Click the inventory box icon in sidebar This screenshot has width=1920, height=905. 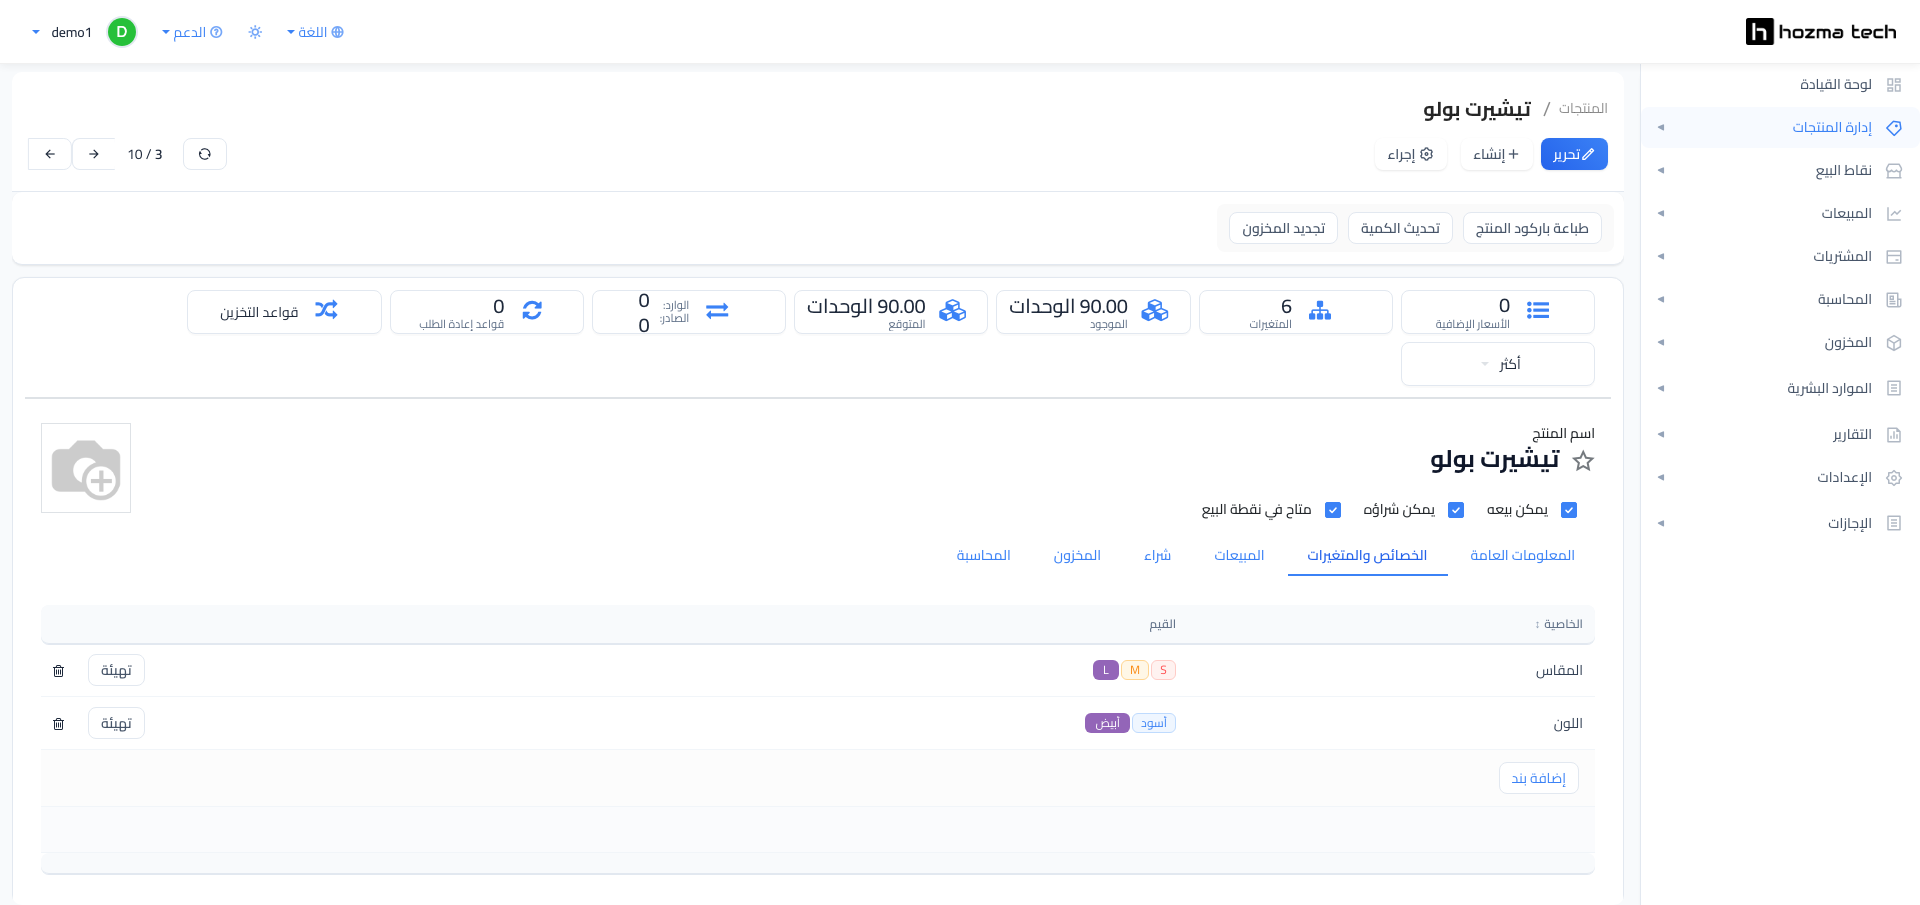[1893, 343]
